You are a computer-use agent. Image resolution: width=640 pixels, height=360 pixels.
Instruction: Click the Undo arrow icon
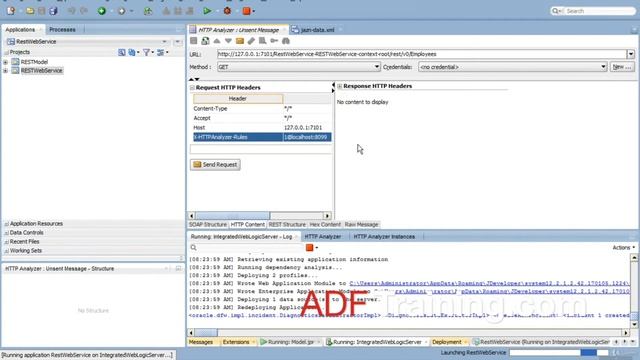(x=72, y=11)
